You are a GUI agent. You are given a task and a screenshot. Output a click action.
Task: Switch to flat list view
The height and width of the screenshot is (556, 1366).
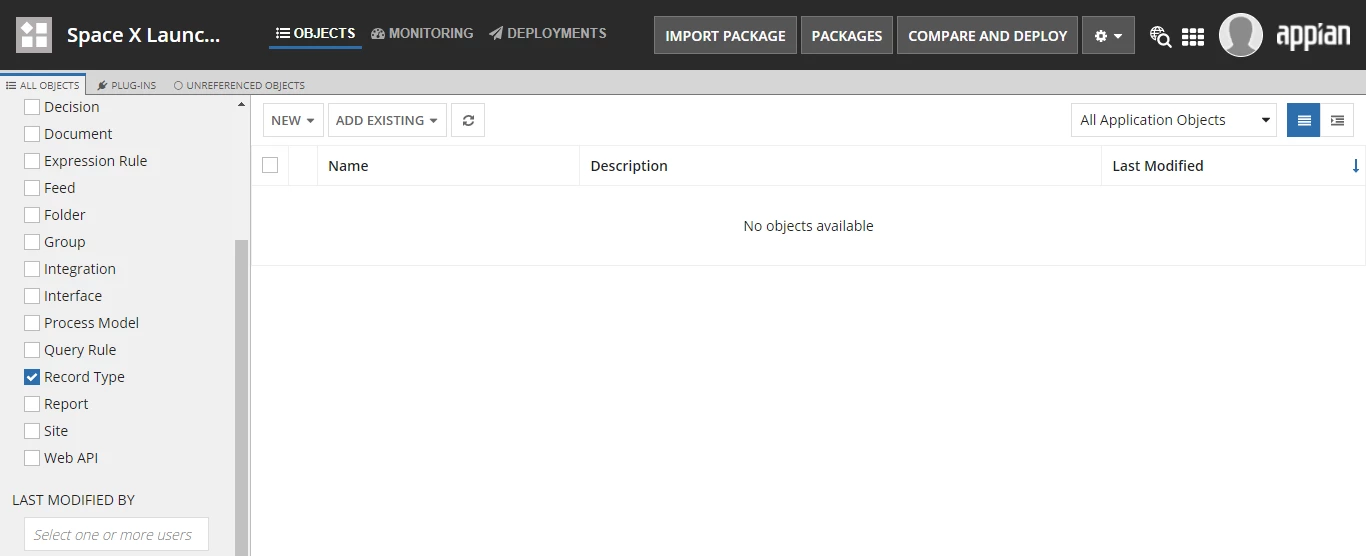(1304, 120)
